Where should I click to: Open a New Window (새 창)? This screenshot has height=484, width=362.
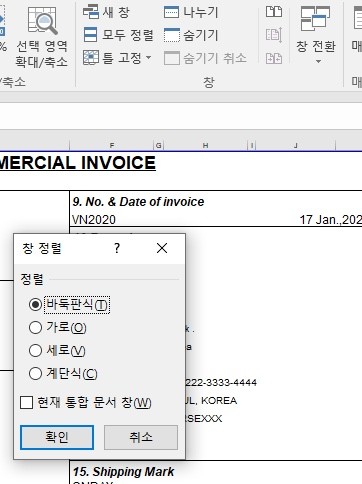(106, 12)
